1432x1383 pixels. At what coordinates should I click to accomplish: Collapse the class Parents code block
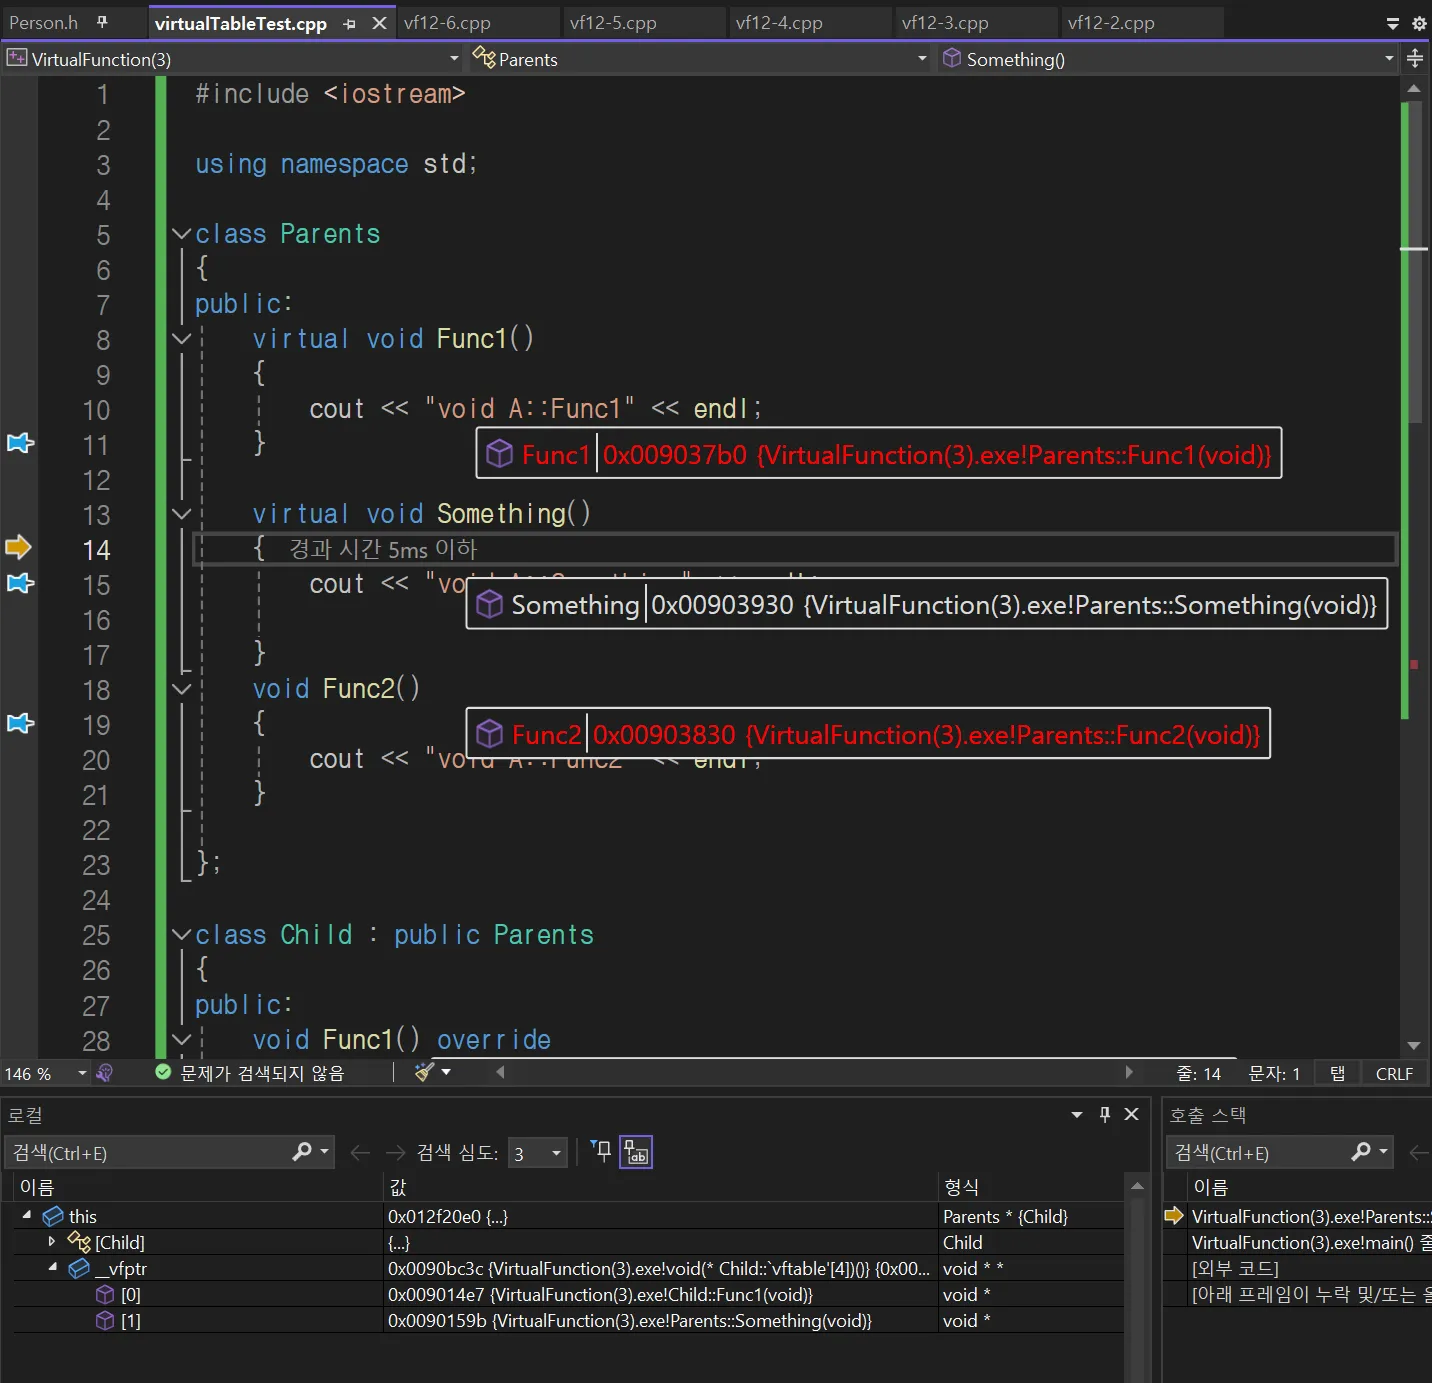pos(181,233)
